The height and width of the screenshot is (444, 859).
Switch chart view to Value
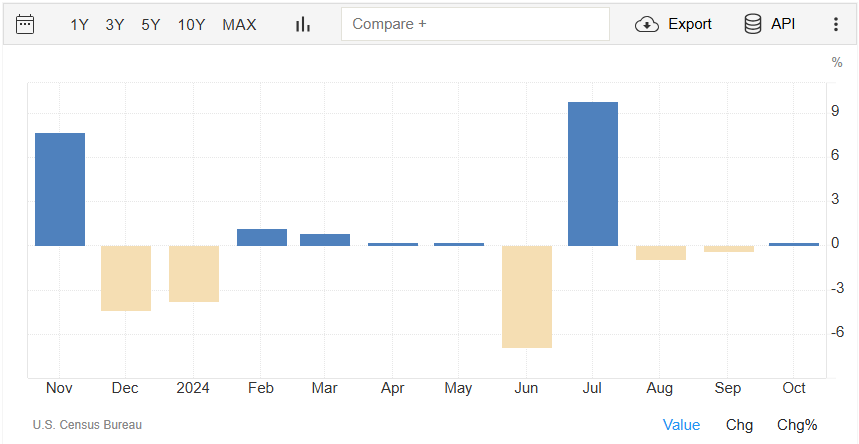(x=681, y=425)
